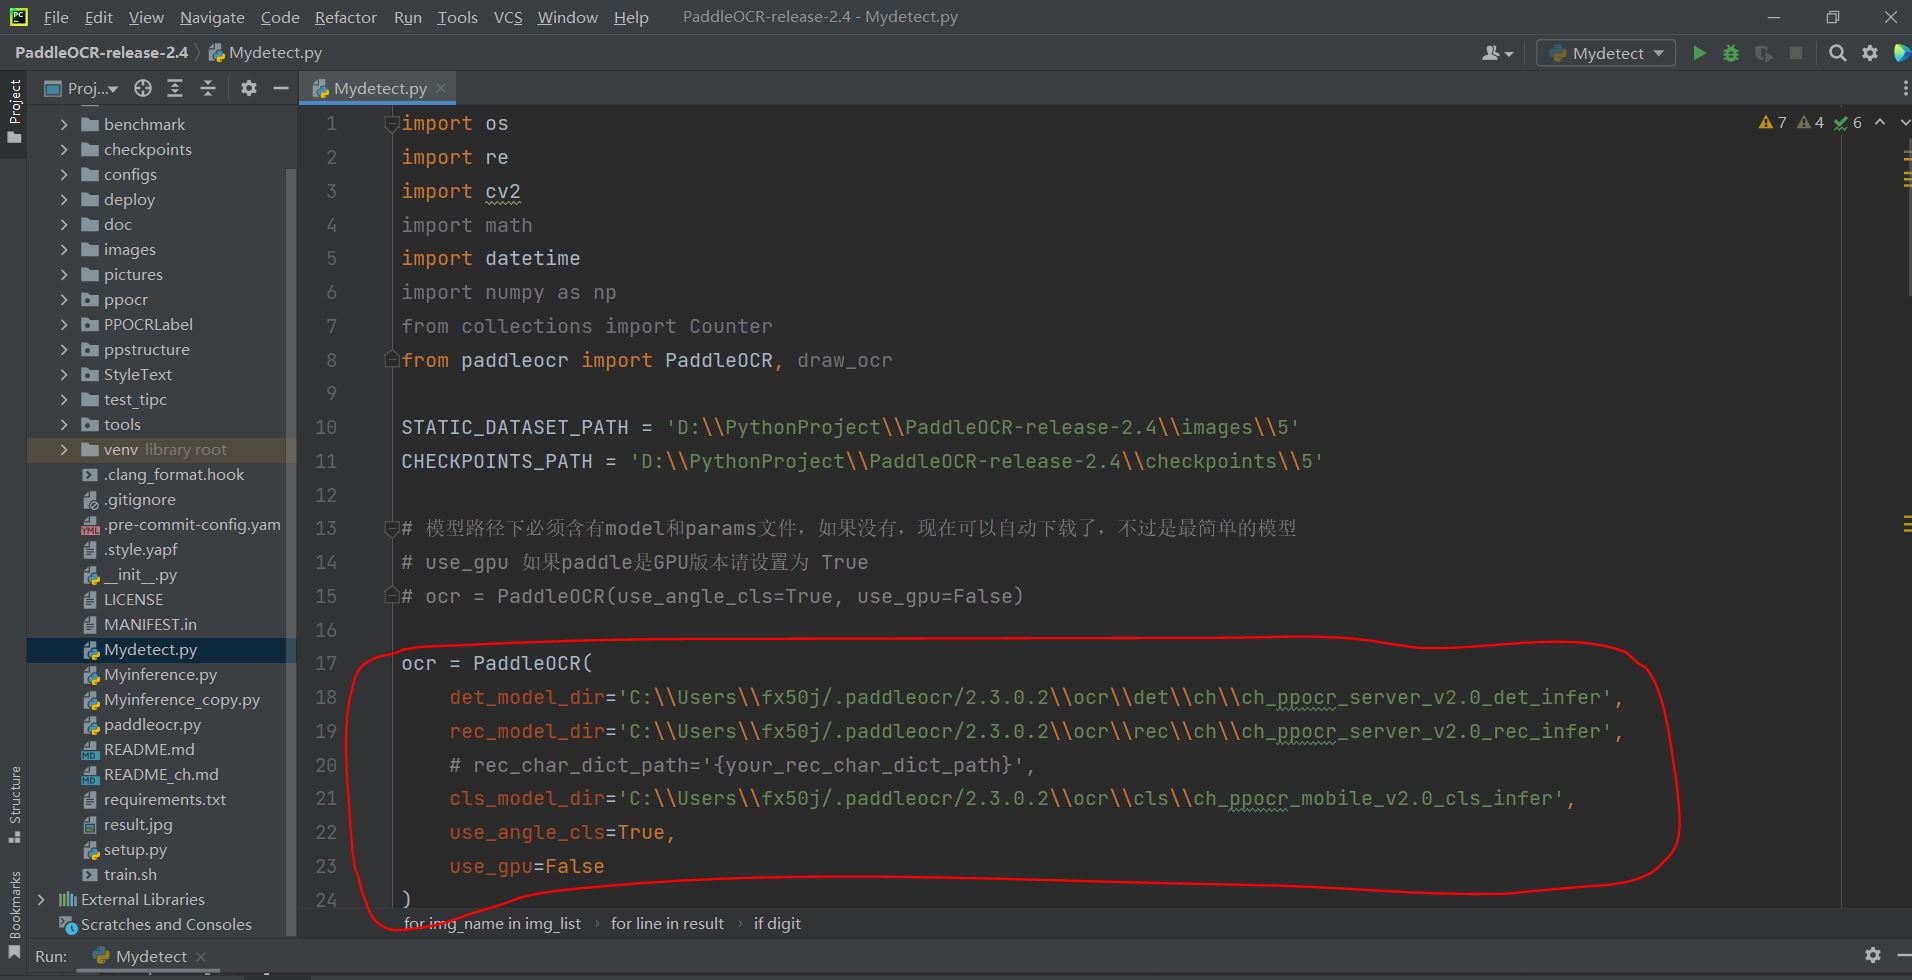Image resolution: width=1912 pixels, height=980 pixels.
Task: Click 'if digit' breadcrumb
Action: [x=777, y=923]
